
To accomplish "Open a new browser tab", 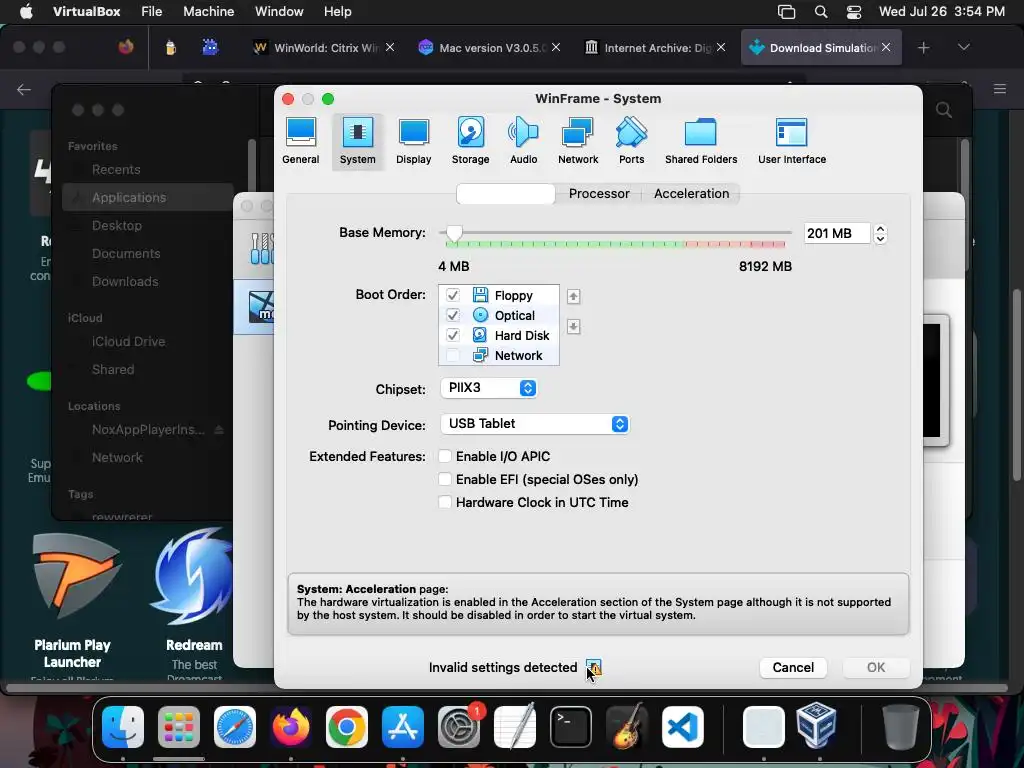I will [923, 47].
